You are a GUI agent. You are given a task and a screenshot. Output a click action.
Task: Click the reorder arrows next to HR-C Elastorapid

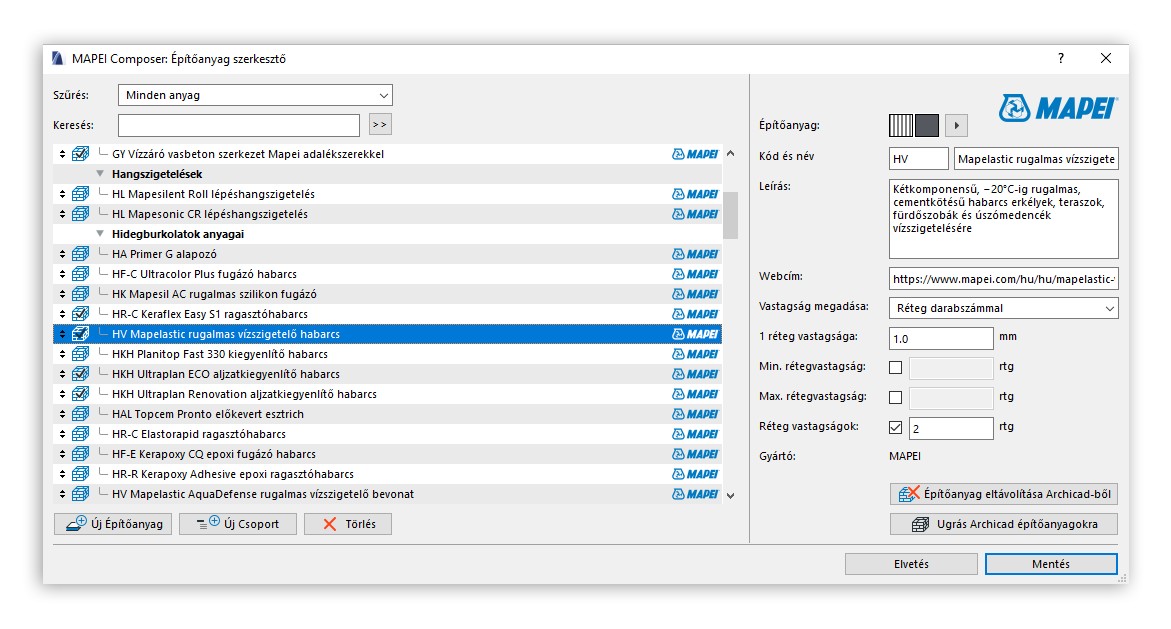(61, 434)
